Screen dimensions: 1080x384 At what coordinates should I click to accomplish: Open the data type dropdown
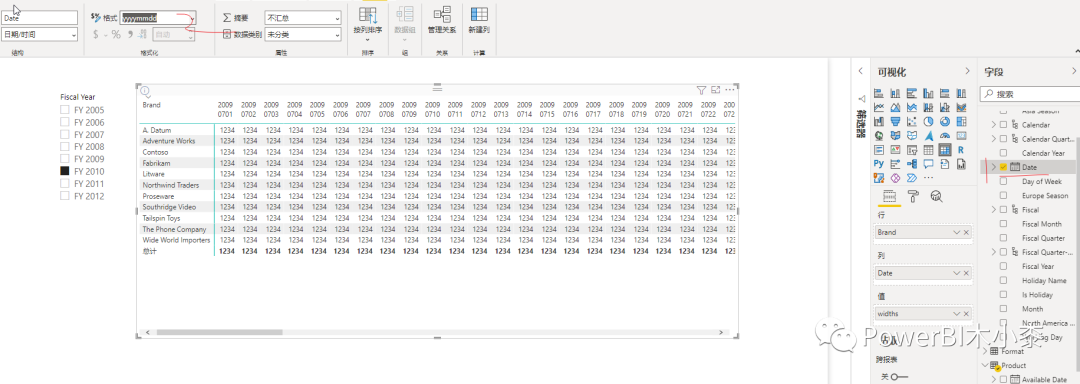[x=39, y=34]
